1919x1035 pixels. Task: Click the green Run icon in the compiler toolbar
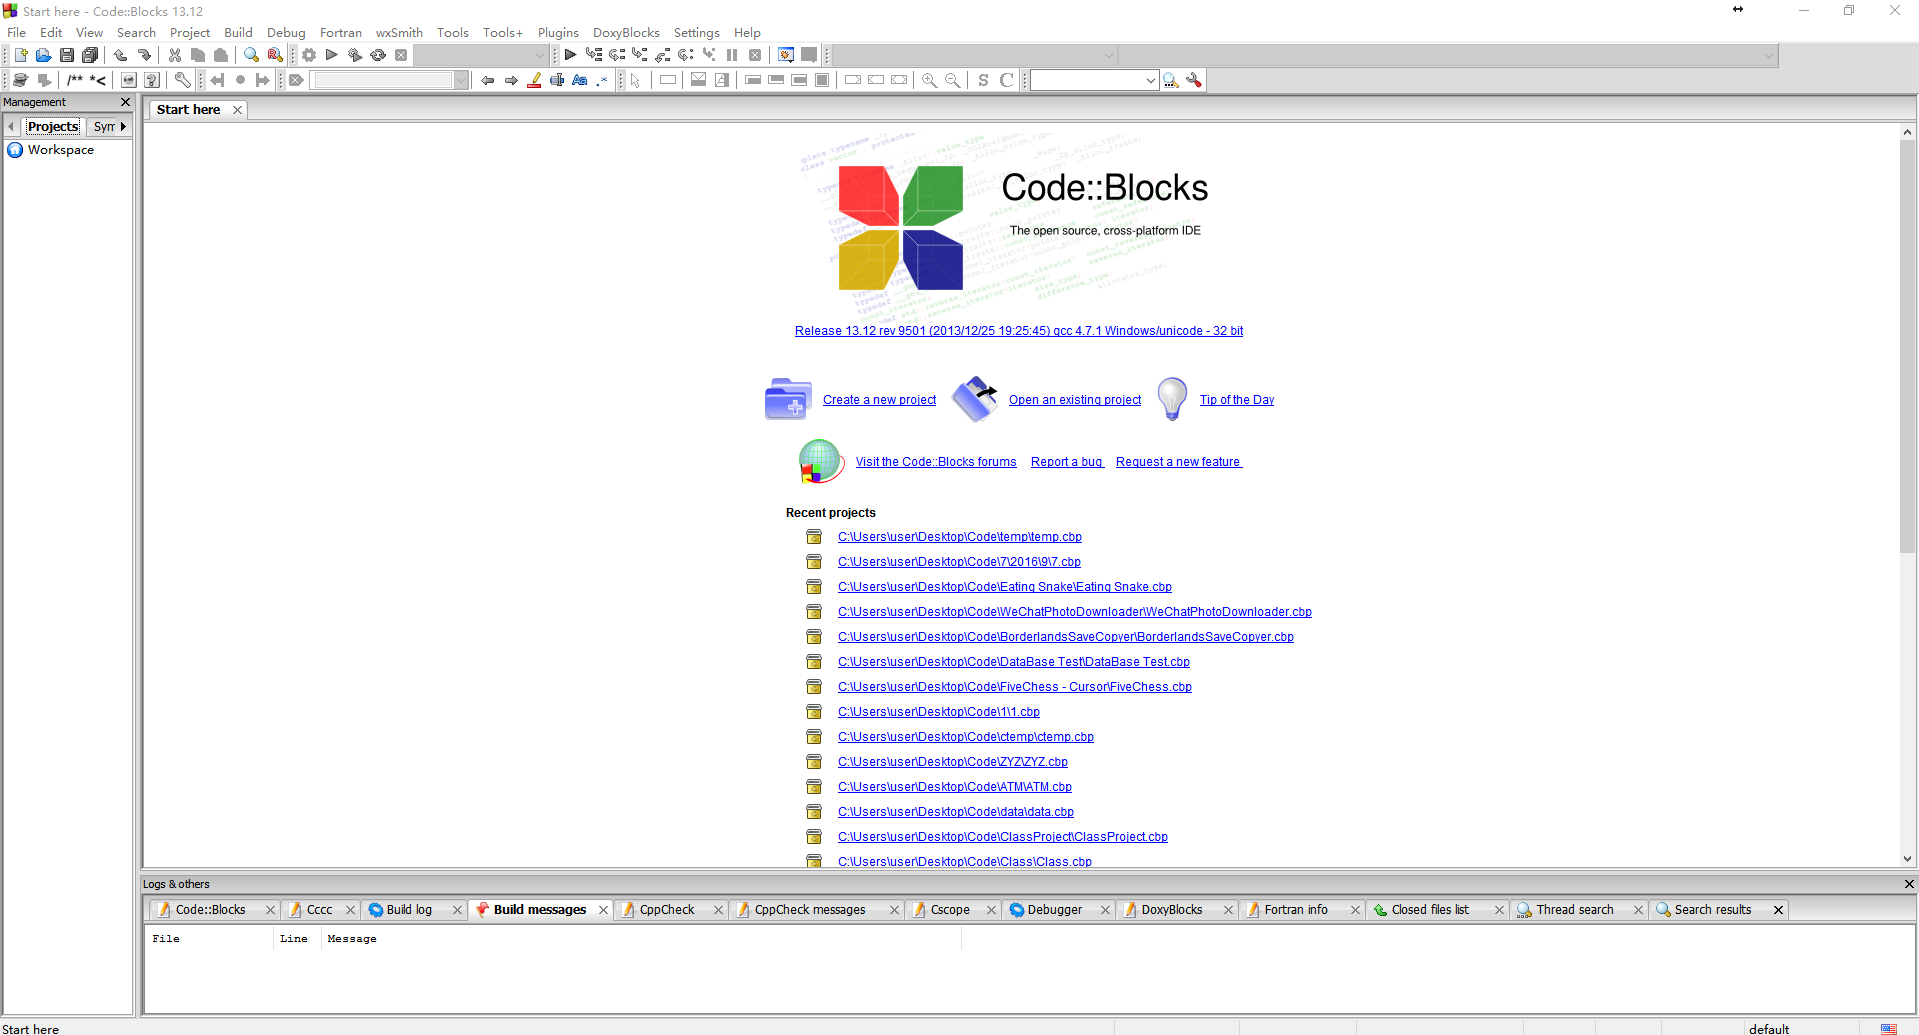click(332, 55)
